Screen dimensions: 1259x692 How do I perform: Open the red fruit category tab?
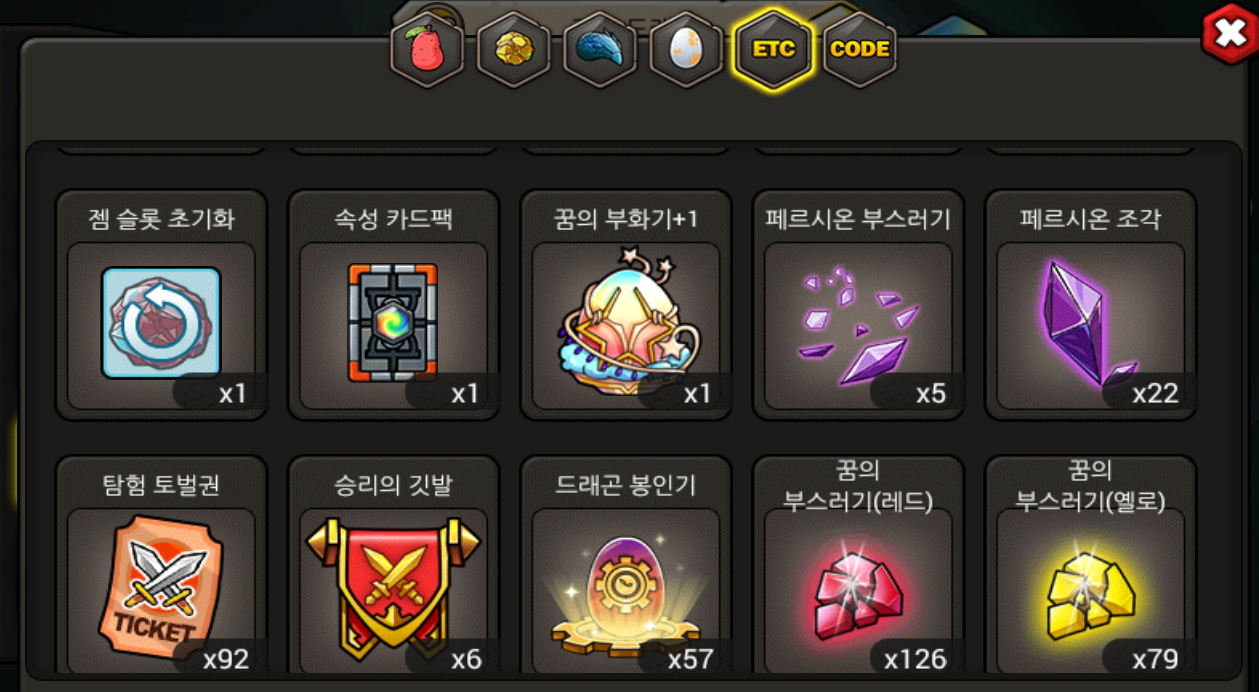click(427, 49)
